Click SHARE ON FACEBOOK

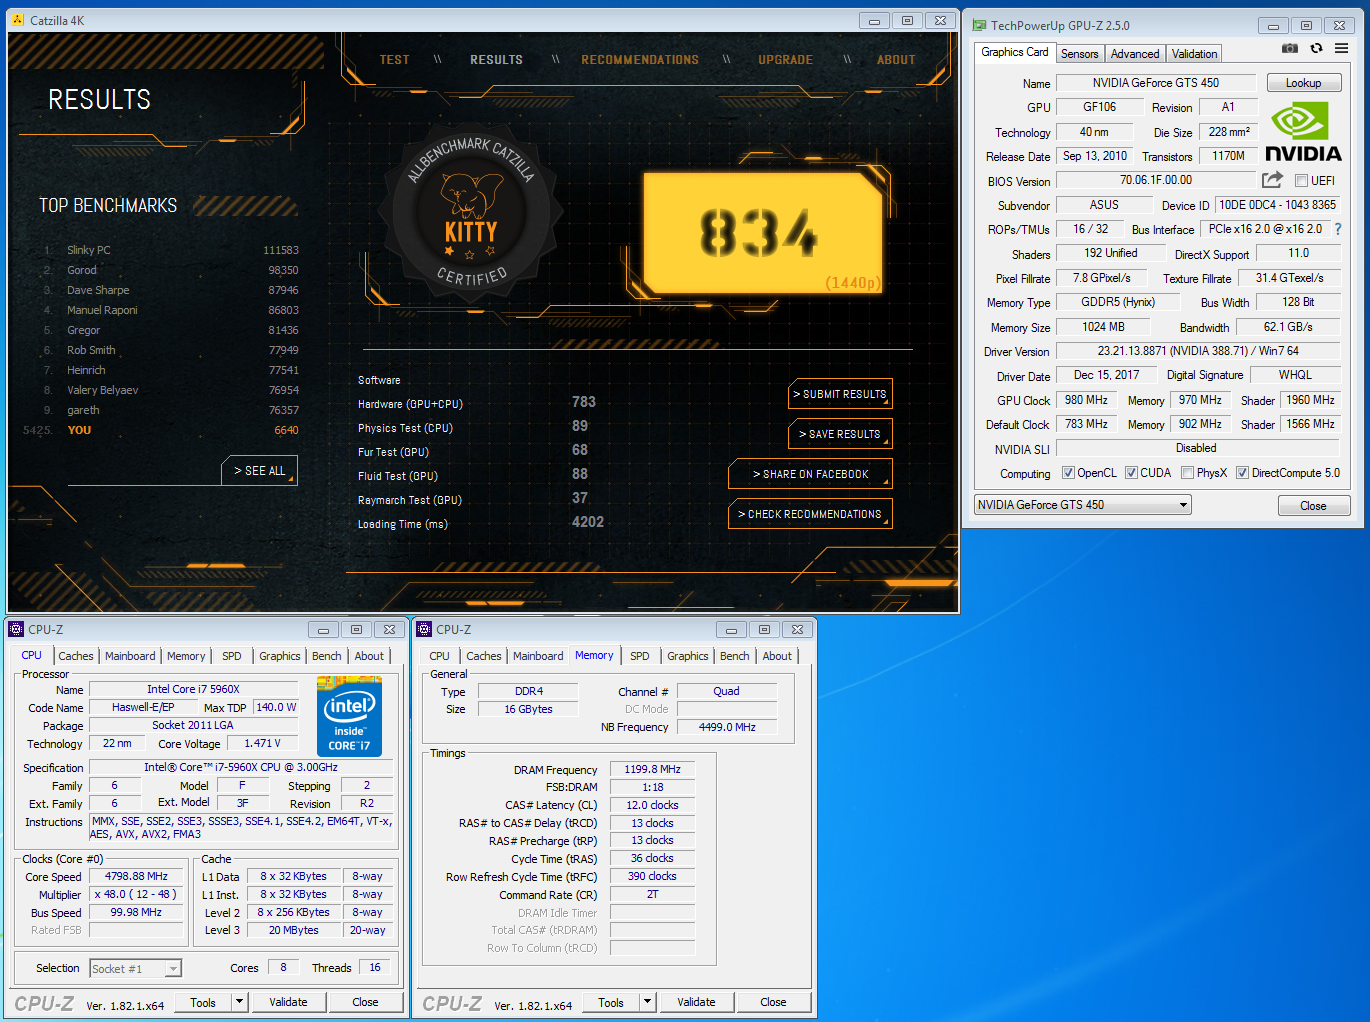(810, 474)
